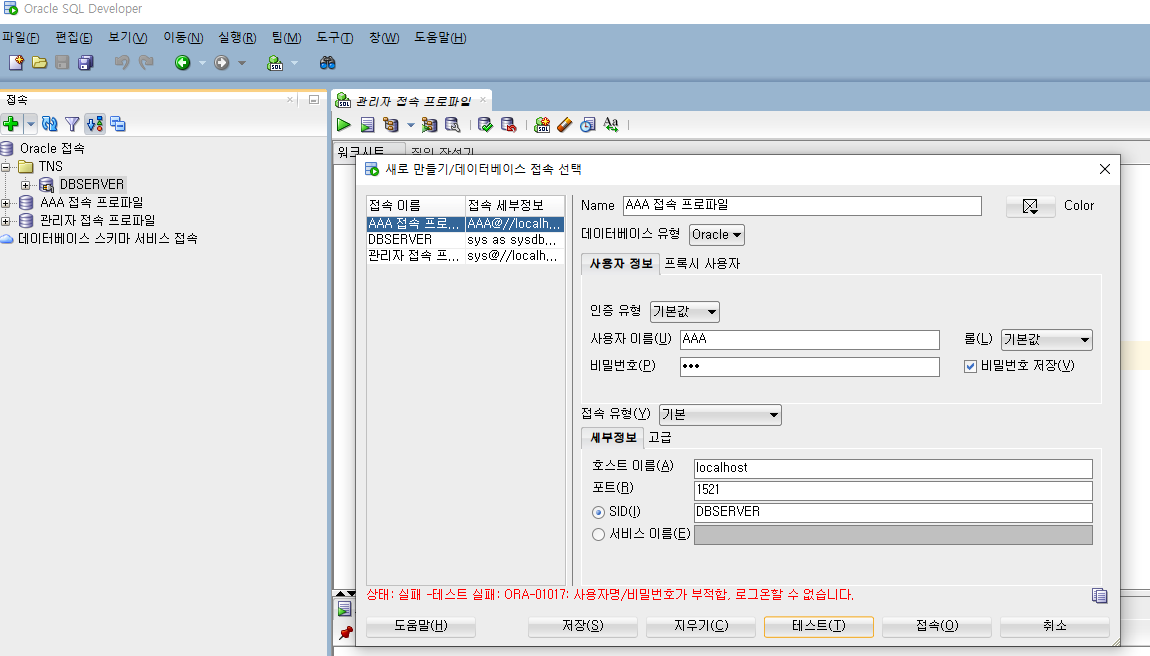The image size is (1150, 656).
Task: Toggle the Save Password checkbox
Action: click(970, 366)
